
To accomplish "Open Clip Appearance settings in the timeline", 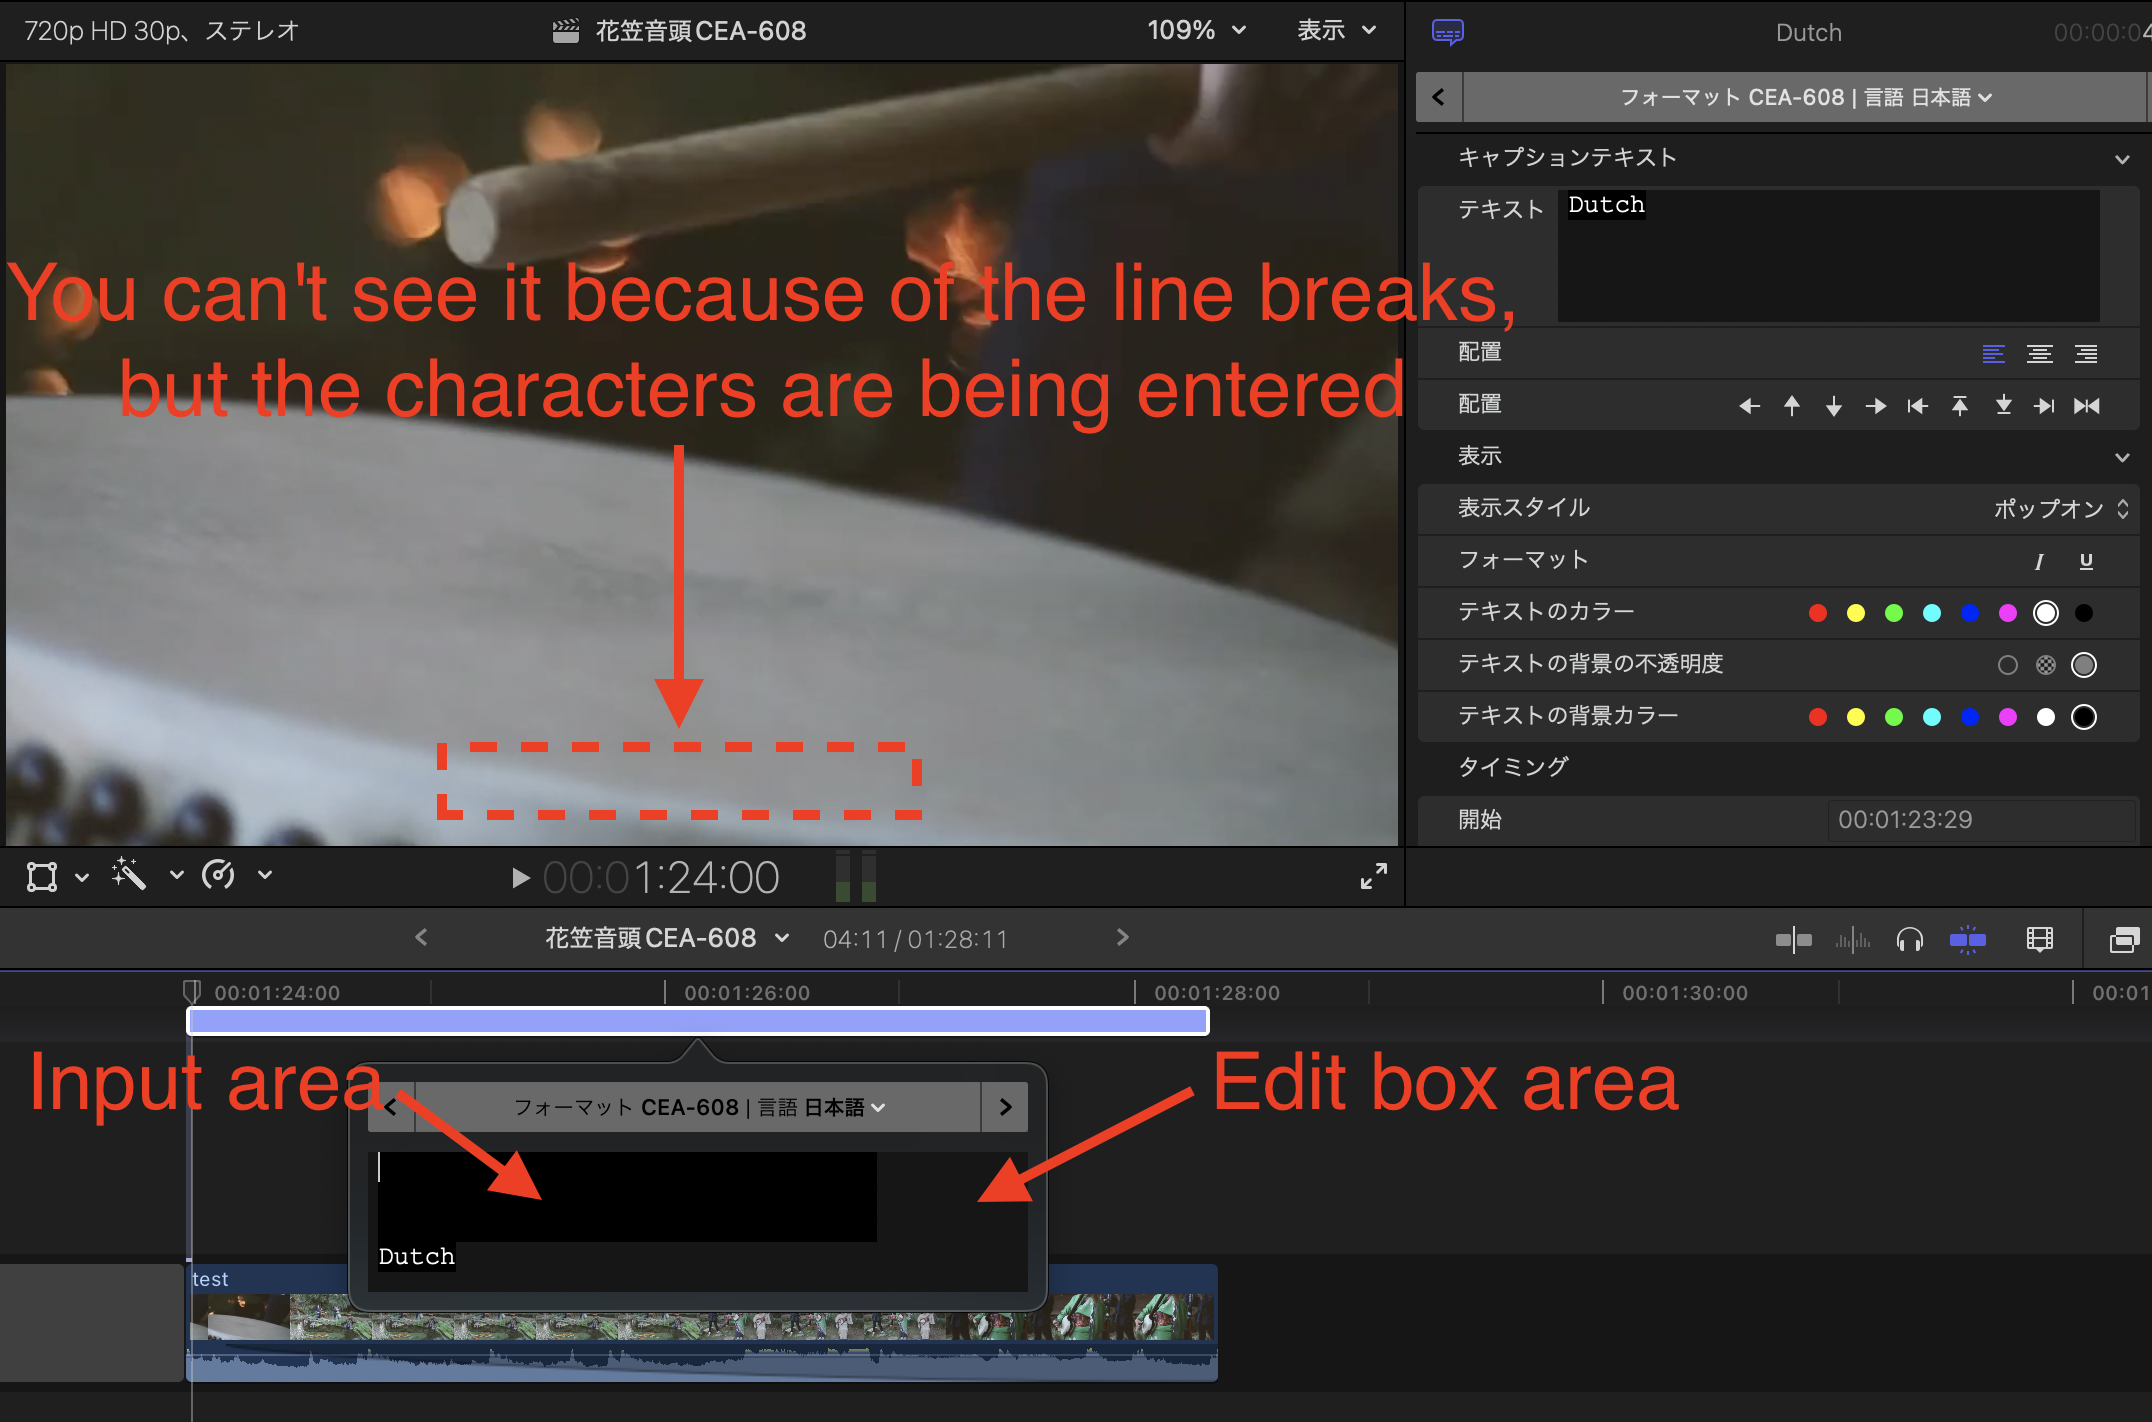I will click(2039, 938).
